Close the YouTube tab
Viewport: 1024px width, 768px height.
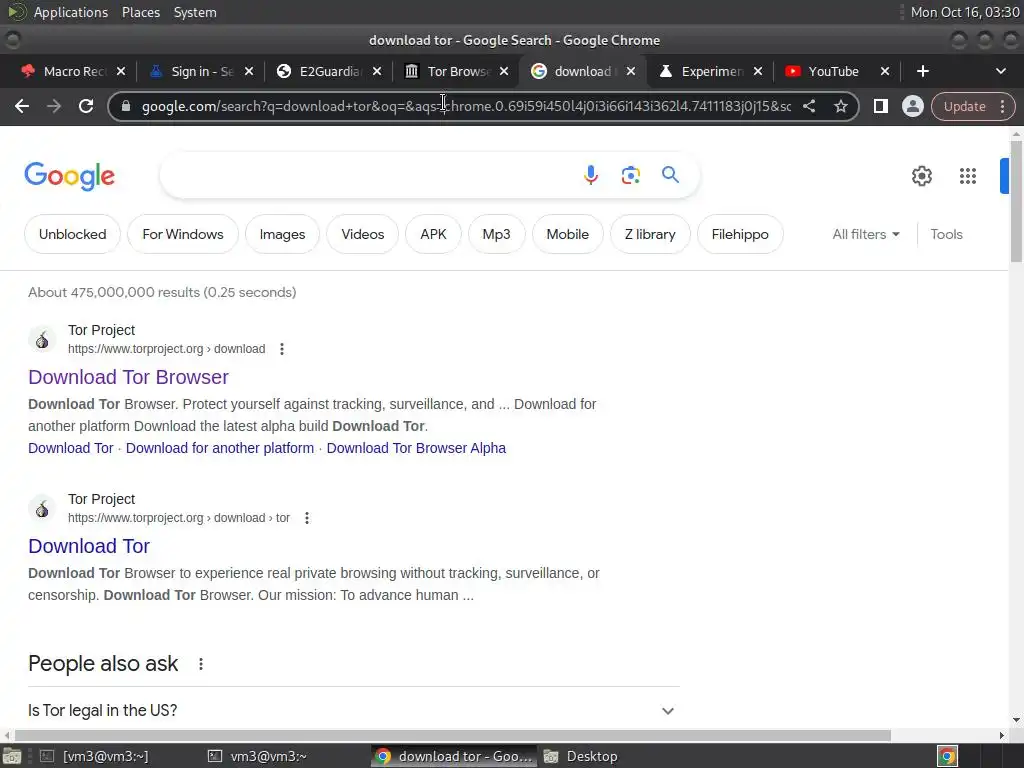tap(885, 71)
